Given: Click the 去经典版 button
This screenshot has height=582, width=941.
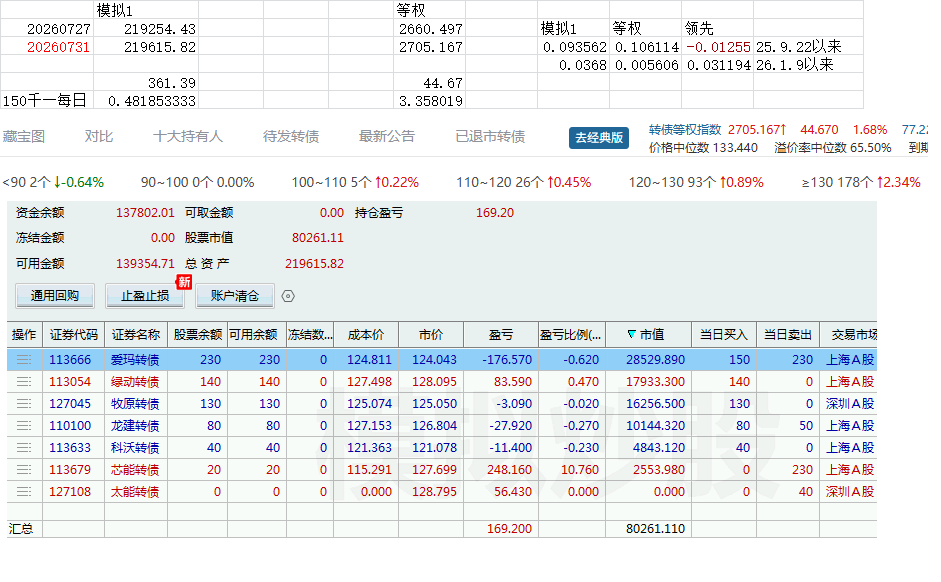Looking at the screenshot, I should point(599,137).
